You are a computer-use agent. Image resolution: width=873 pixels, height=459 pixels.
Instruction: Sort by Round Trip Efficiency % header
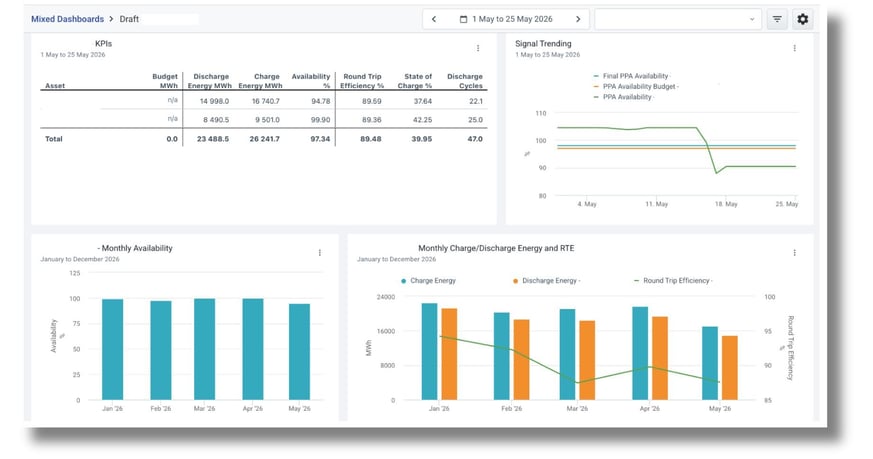pos(362,81)
